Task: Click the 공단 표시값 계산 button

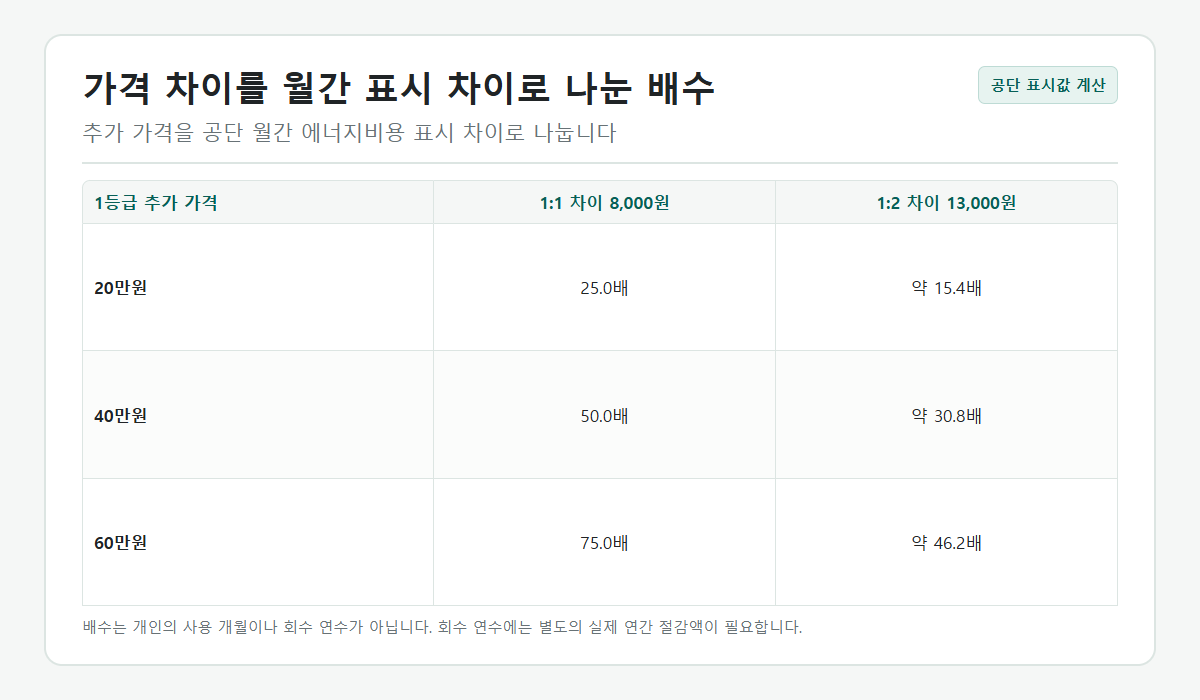Action: (1047, 85)
